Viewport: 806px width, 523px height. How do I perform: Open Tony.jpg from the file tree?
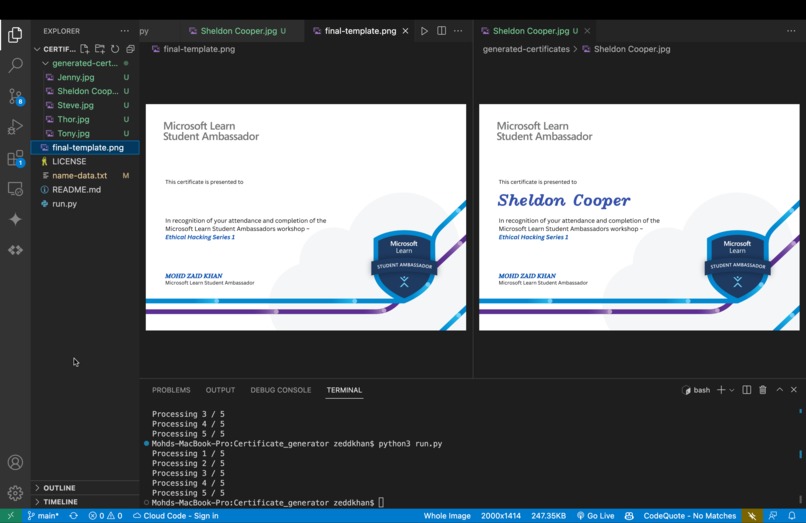[x=85, y=133]
